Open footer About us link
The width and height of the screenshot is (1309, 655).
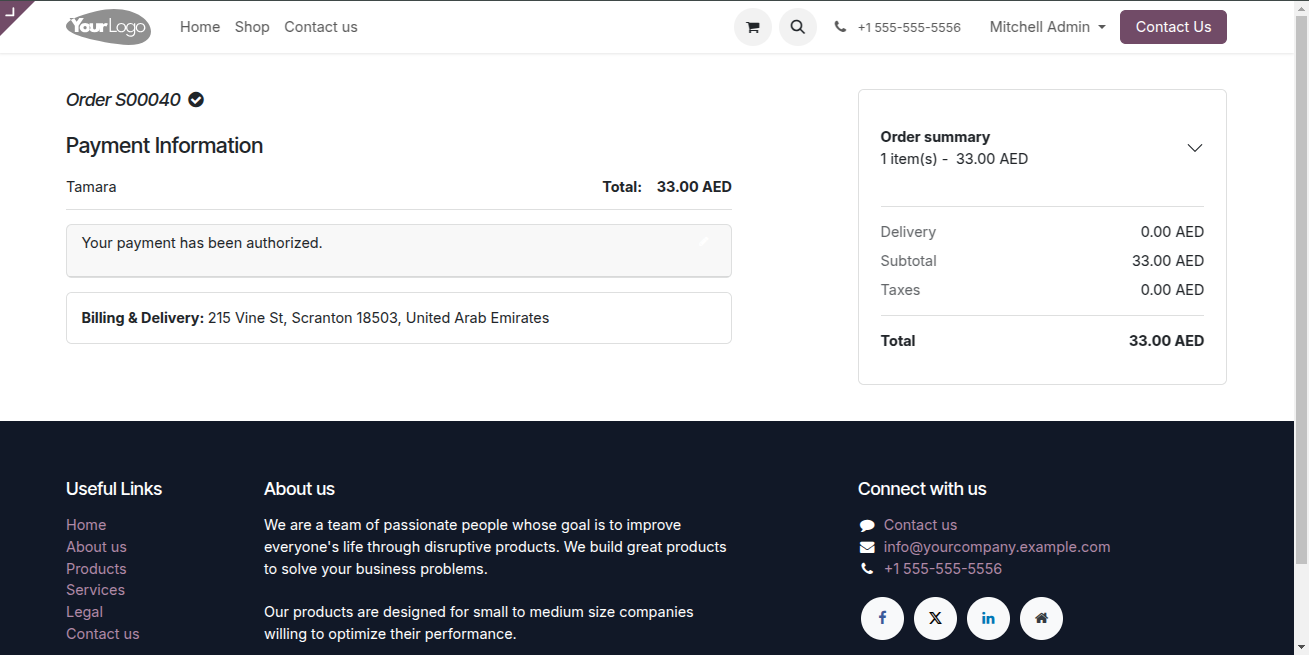[x=96, y=547]
